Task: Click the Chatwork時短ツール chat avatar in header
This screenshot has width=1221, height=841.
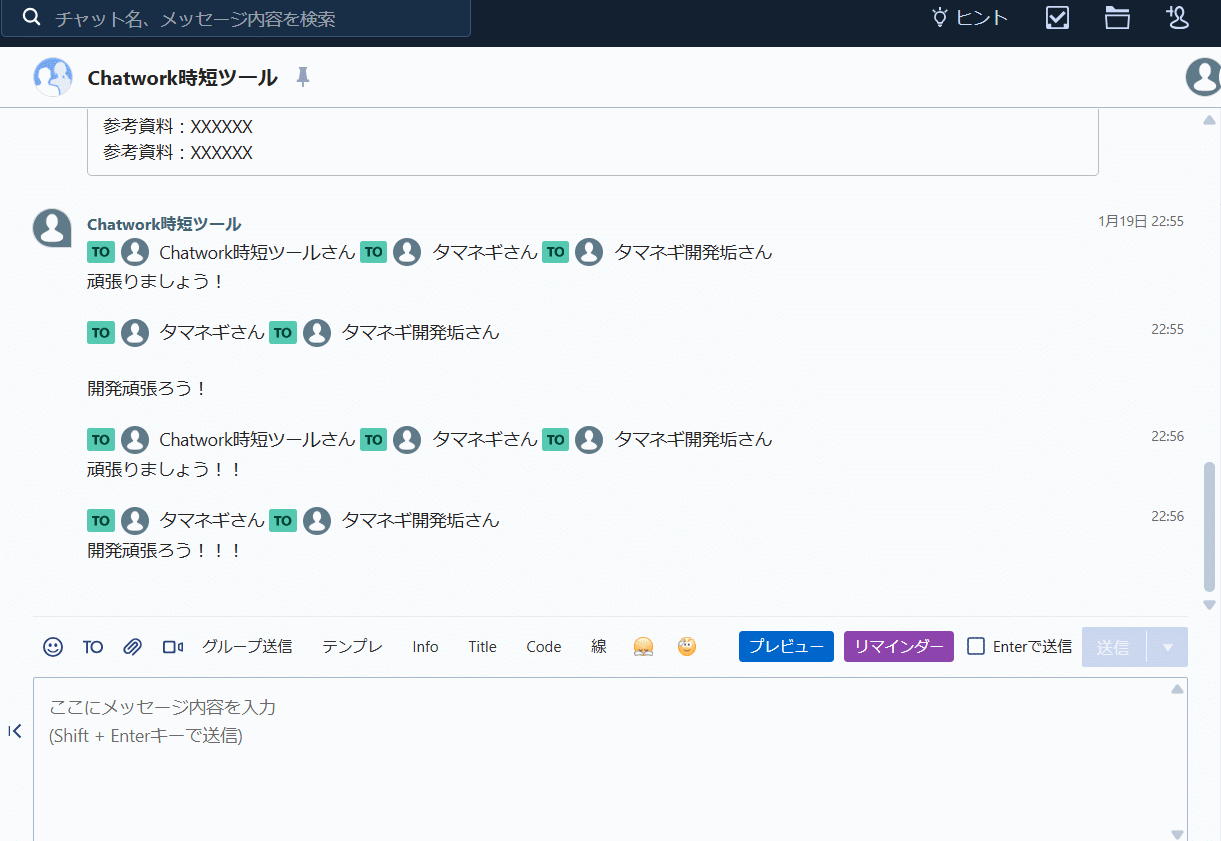Action: coord(53,77)
